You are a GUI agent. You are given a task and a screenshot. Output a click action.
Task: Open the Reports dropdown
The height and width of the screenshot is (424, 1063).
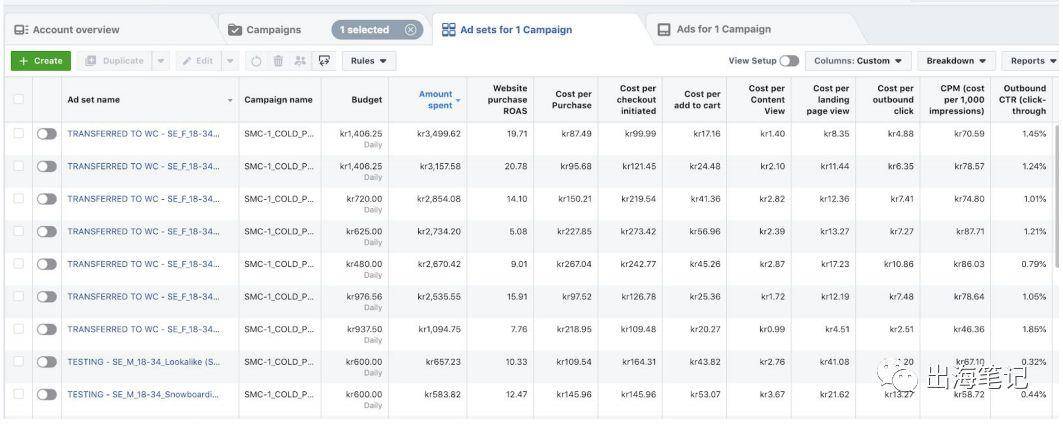(1032, 60)
